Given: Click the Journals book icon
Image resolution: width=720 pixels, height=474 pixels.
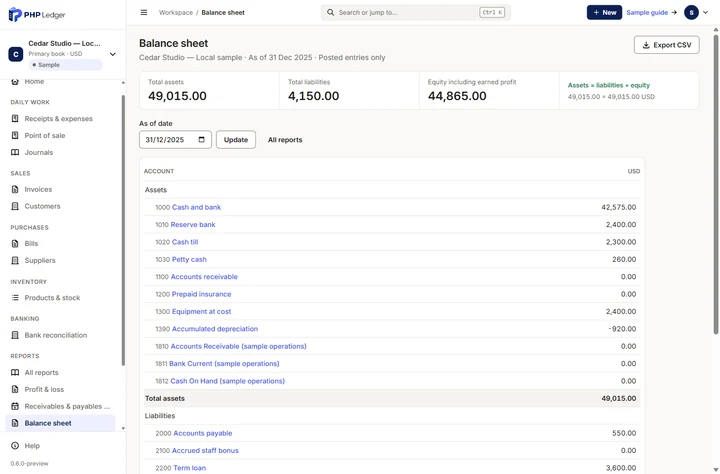Looking at the screenshot, I should click(x=15, y=152).
